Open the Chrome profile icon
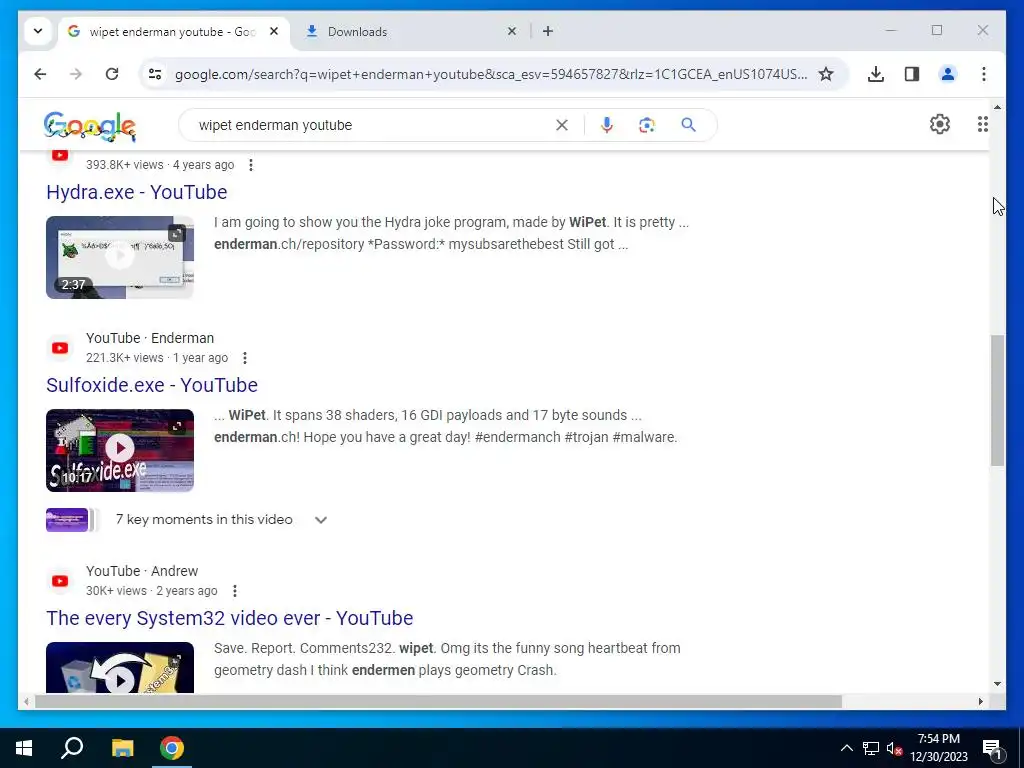 [x=948, y=74]
